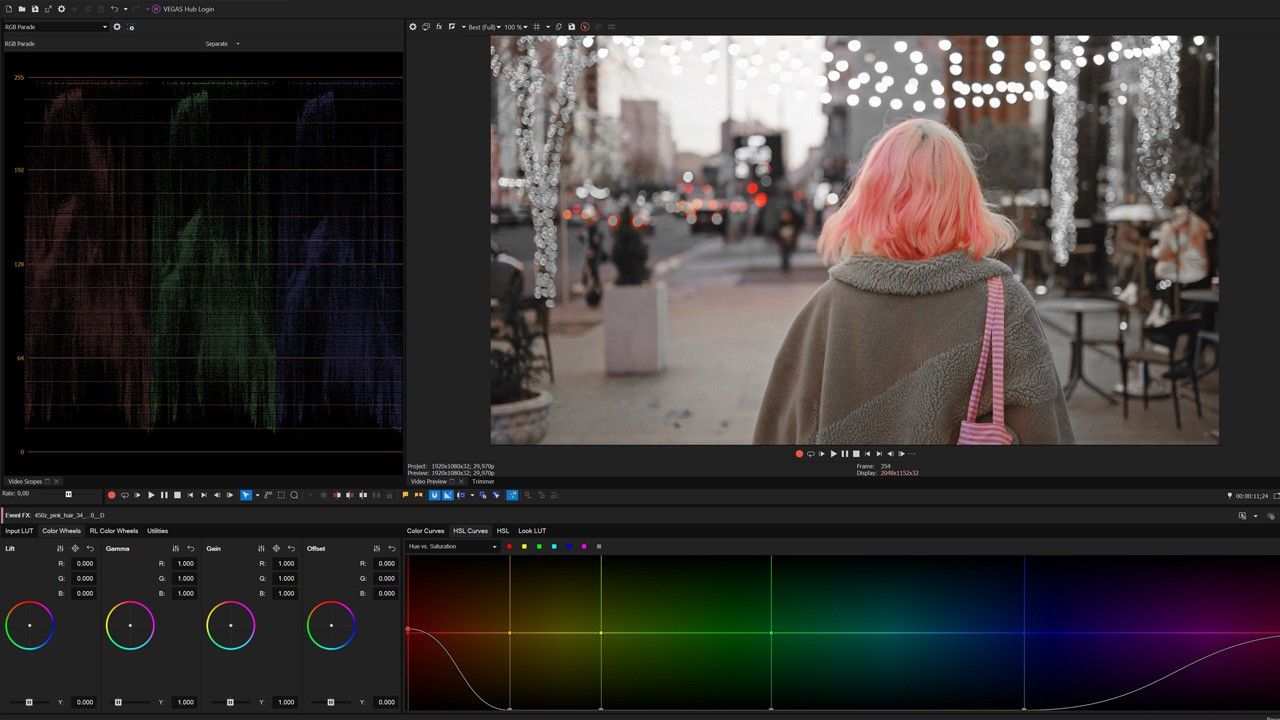Open the video preview settings gear
Image resolution: width=1280 pixels, height=720 pixels.
(413, 27)
